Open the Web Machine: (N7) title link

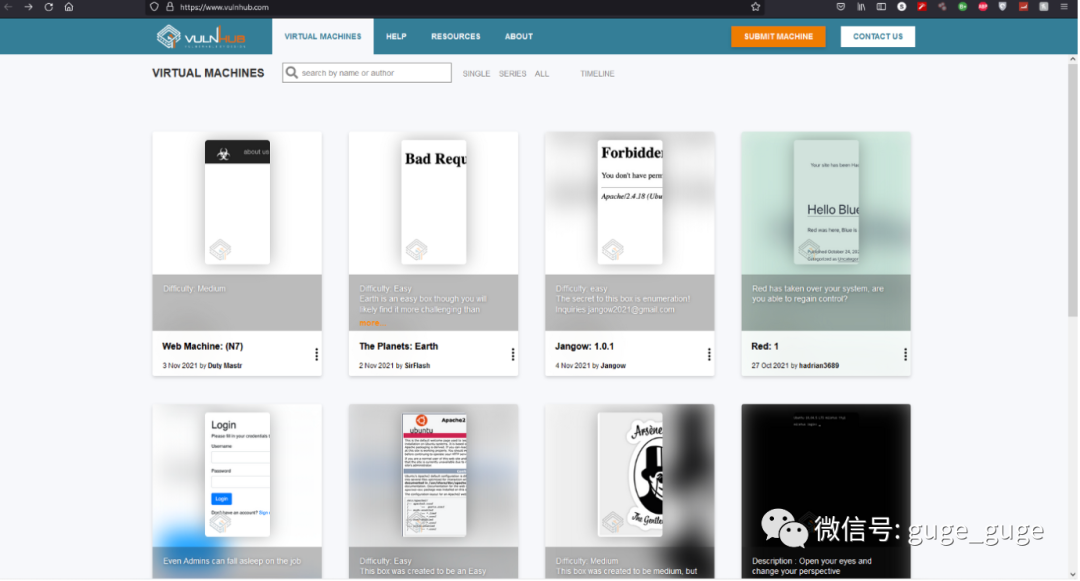point(202,346)
